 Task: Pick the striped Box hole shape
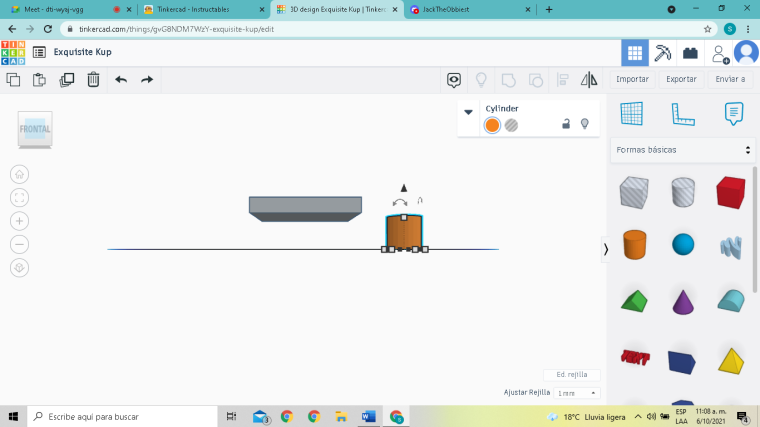(634, 192)
